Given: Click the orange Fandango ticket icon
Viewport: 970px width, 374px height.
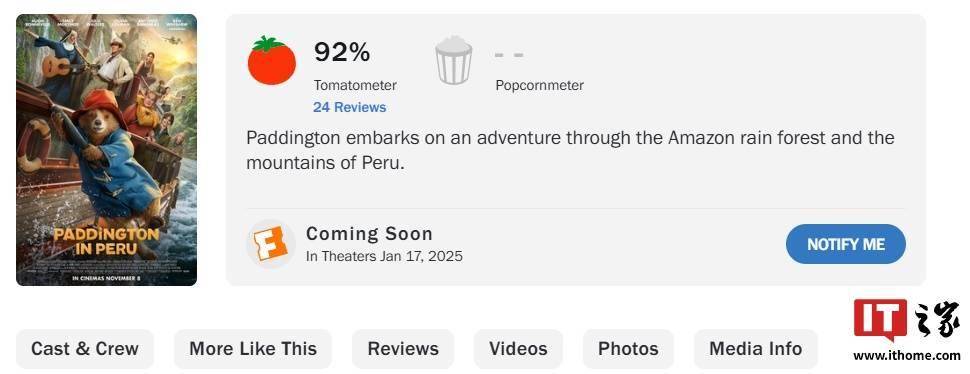Looking at the screenshot, I should click(271, 244).
